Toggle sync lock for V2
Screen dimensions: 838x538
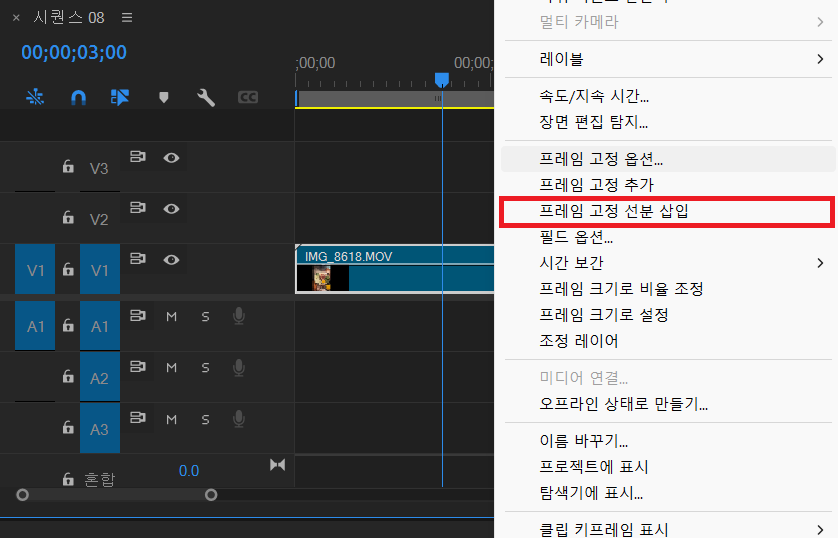[138, 207]
